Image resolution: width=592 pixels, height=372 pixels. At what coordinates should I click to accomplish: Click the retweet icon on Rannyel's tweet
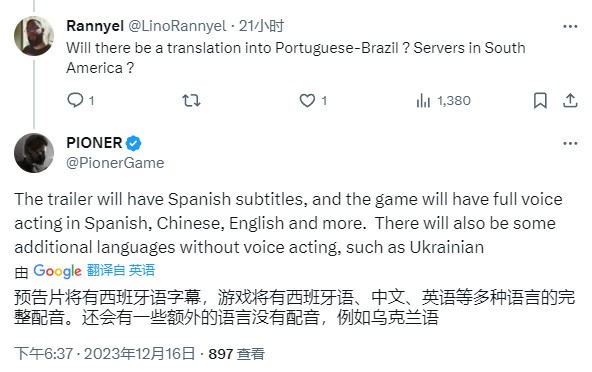tap(191, 100)
